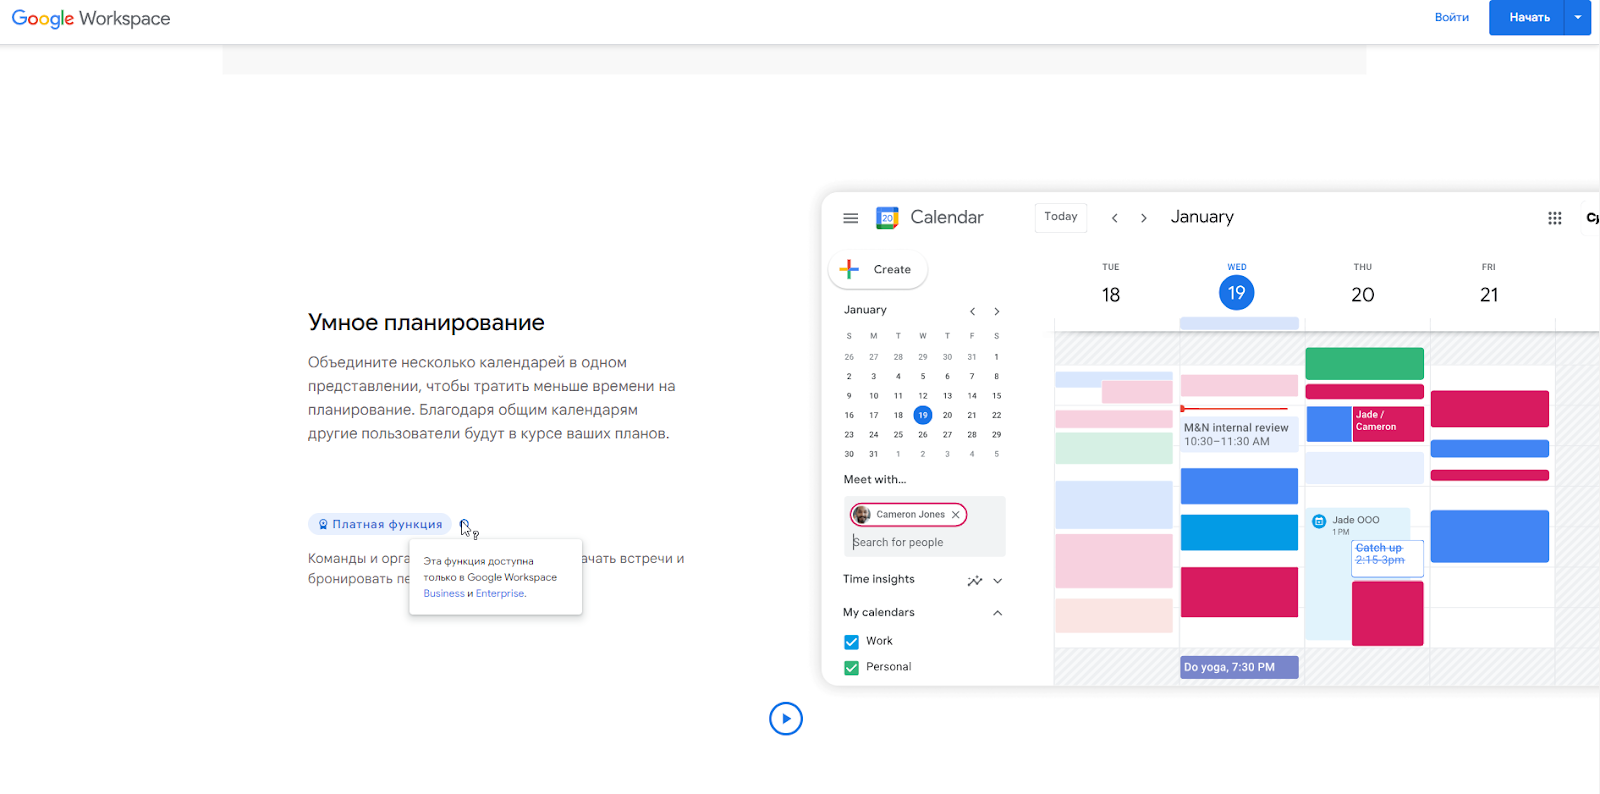Select date 22 in mini calendar

(996, 415)
